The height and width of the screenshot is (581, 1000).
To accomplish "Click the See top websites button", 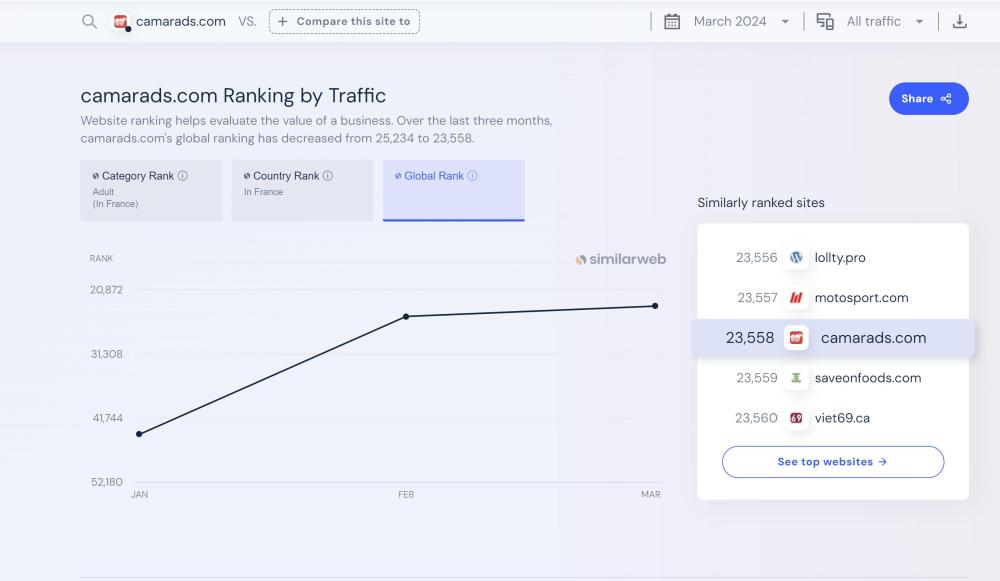I will (x=832, y=462).
